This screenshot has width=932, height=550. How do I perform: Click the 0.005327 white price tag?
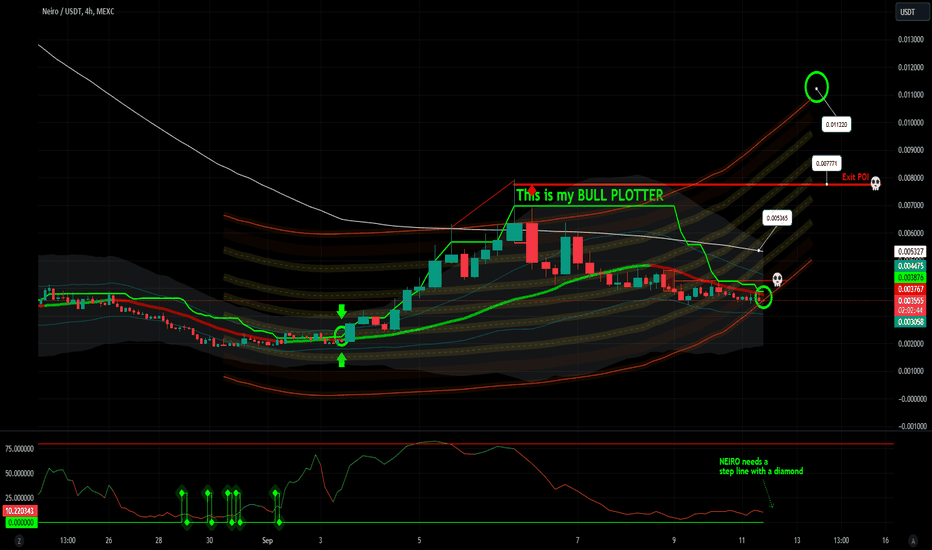(910, 252)
